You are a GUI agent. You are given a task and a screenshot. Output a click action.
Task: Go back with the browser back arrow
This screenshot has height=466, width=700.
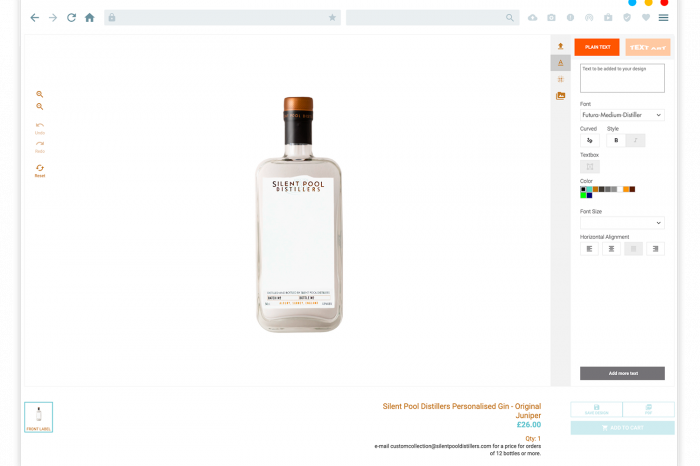34,18
